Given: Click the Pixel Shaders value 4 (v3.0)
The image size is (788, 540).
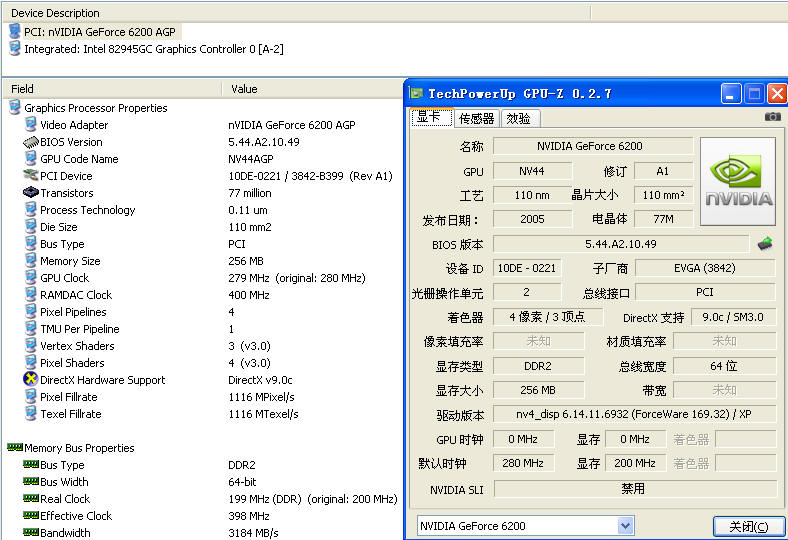Looking at the screenshot, I should pos(249,363).
